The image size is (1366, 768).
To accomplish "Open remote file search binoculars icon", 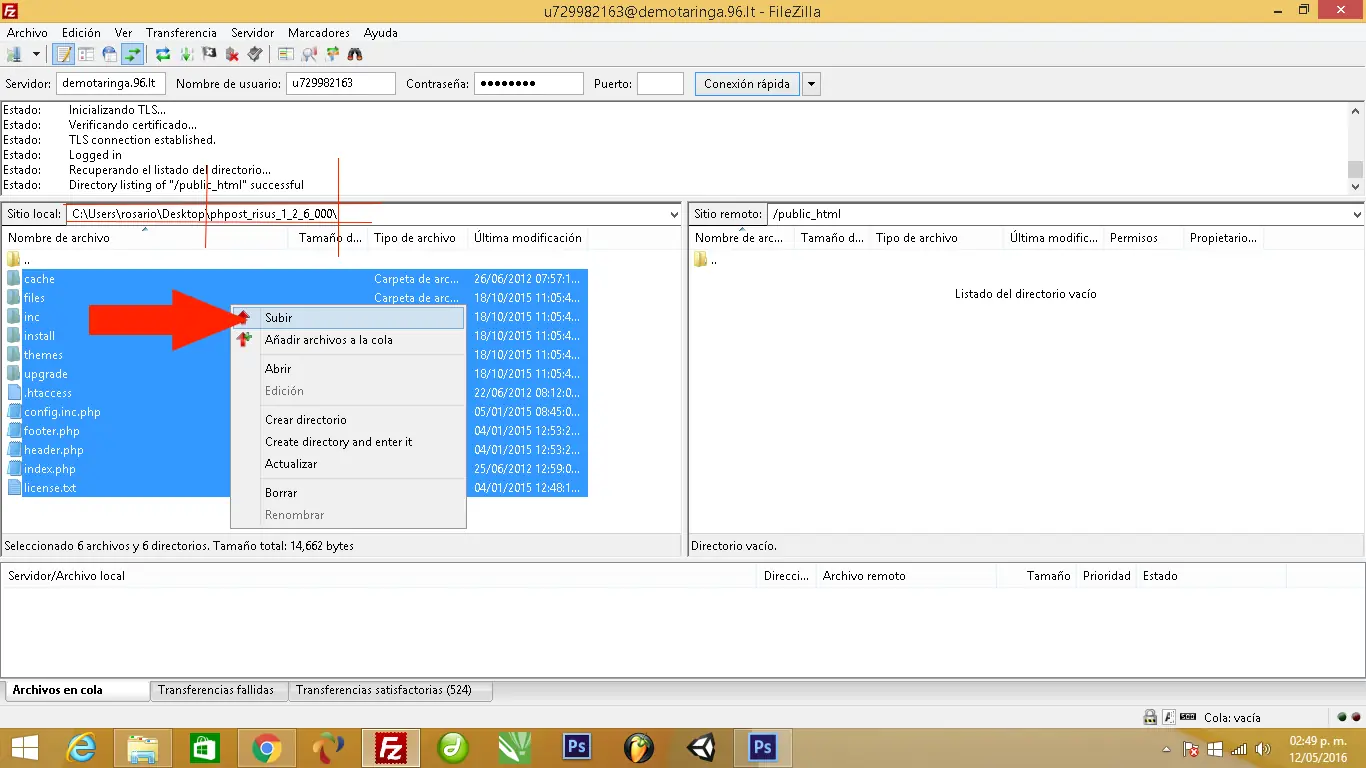I will (355, 54).
